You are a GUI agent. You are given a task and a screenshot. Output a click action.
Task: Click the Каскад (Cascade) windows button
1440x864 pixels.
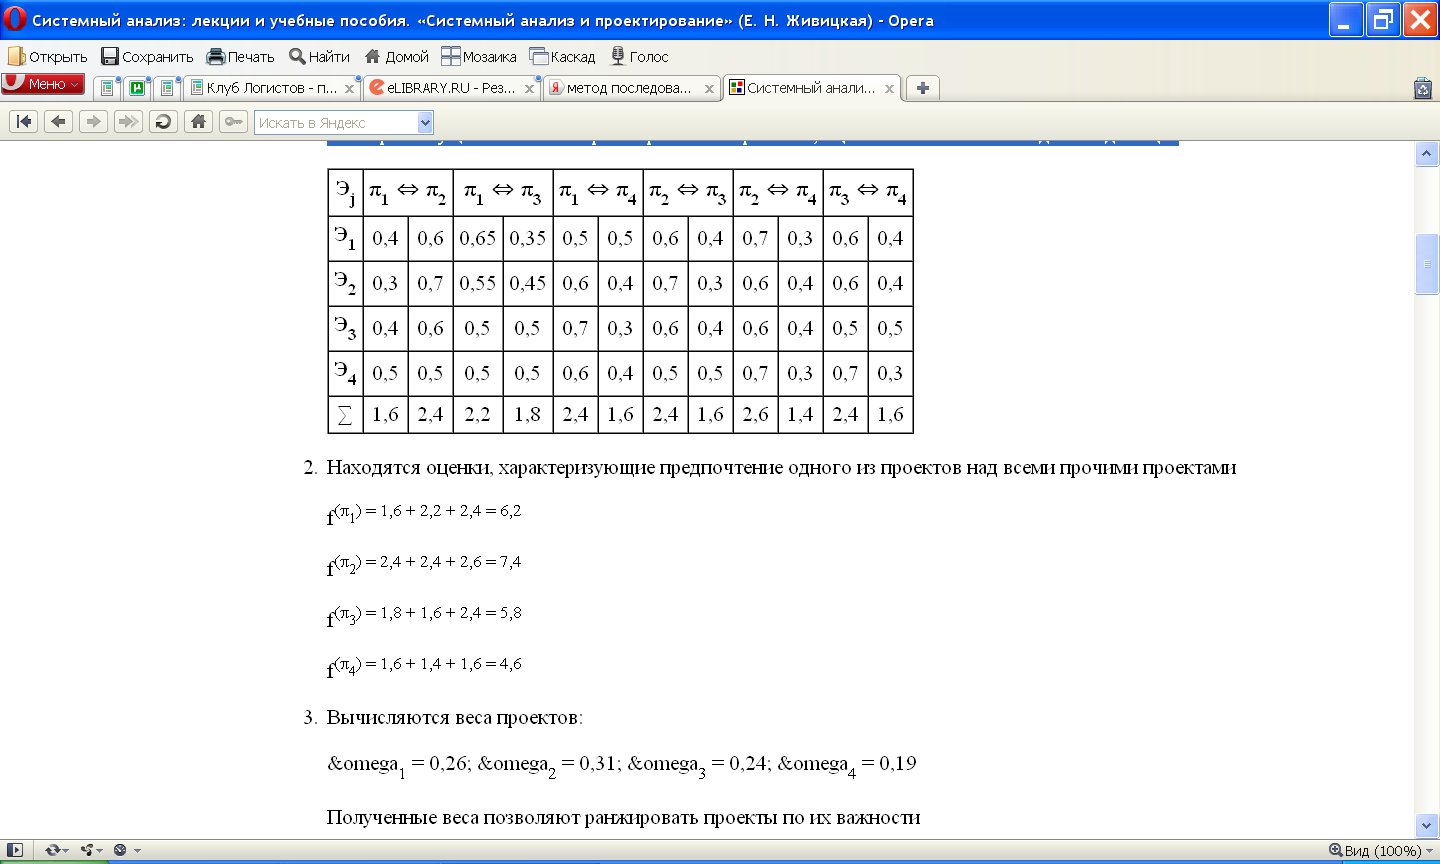pos(562,57)
